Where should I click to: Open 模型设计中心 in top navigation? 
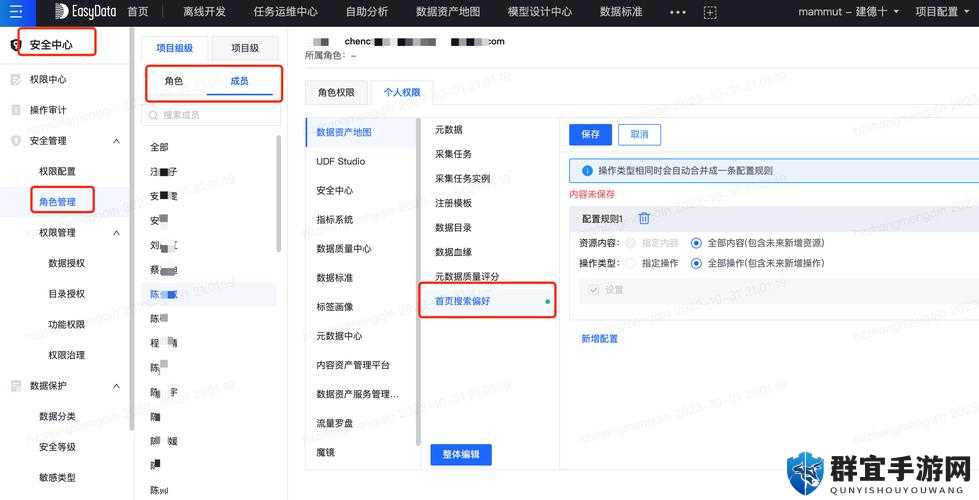(x=539, y=12)
